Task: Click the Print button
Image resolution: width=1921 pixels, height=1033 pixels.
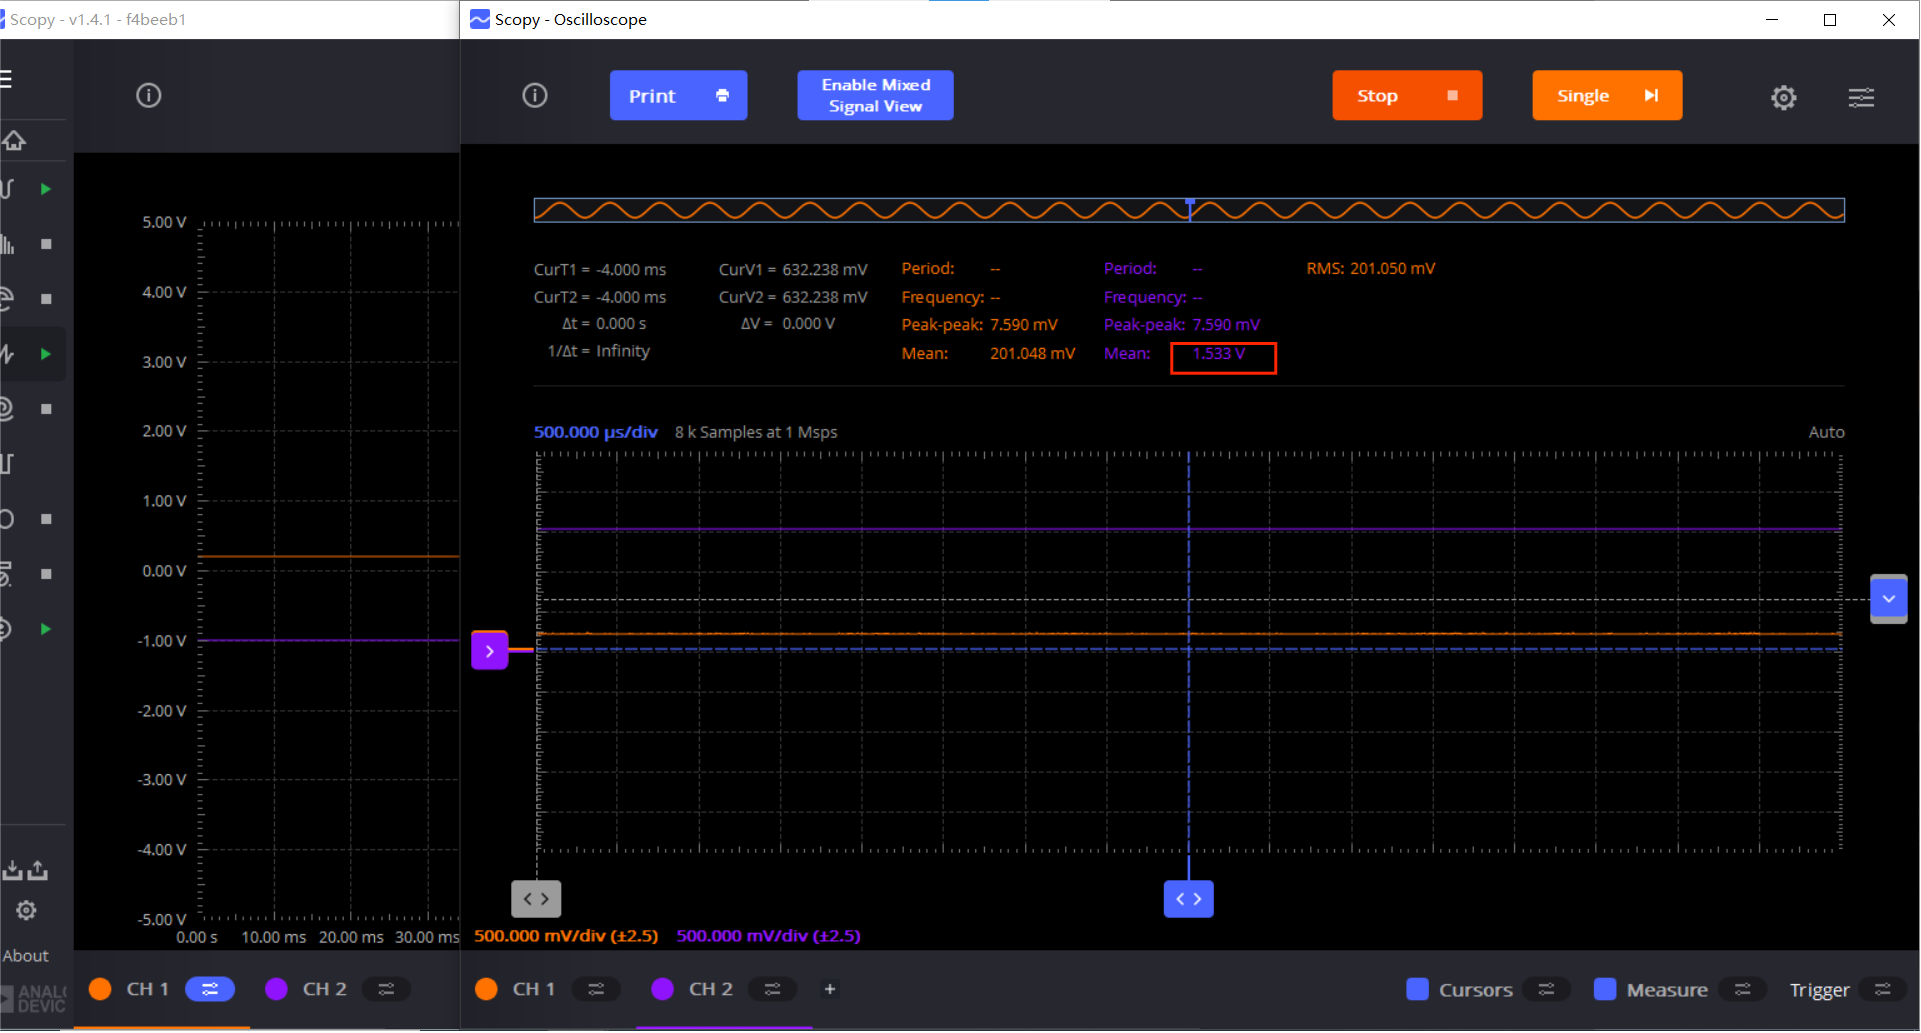Action: coord(678,95)
